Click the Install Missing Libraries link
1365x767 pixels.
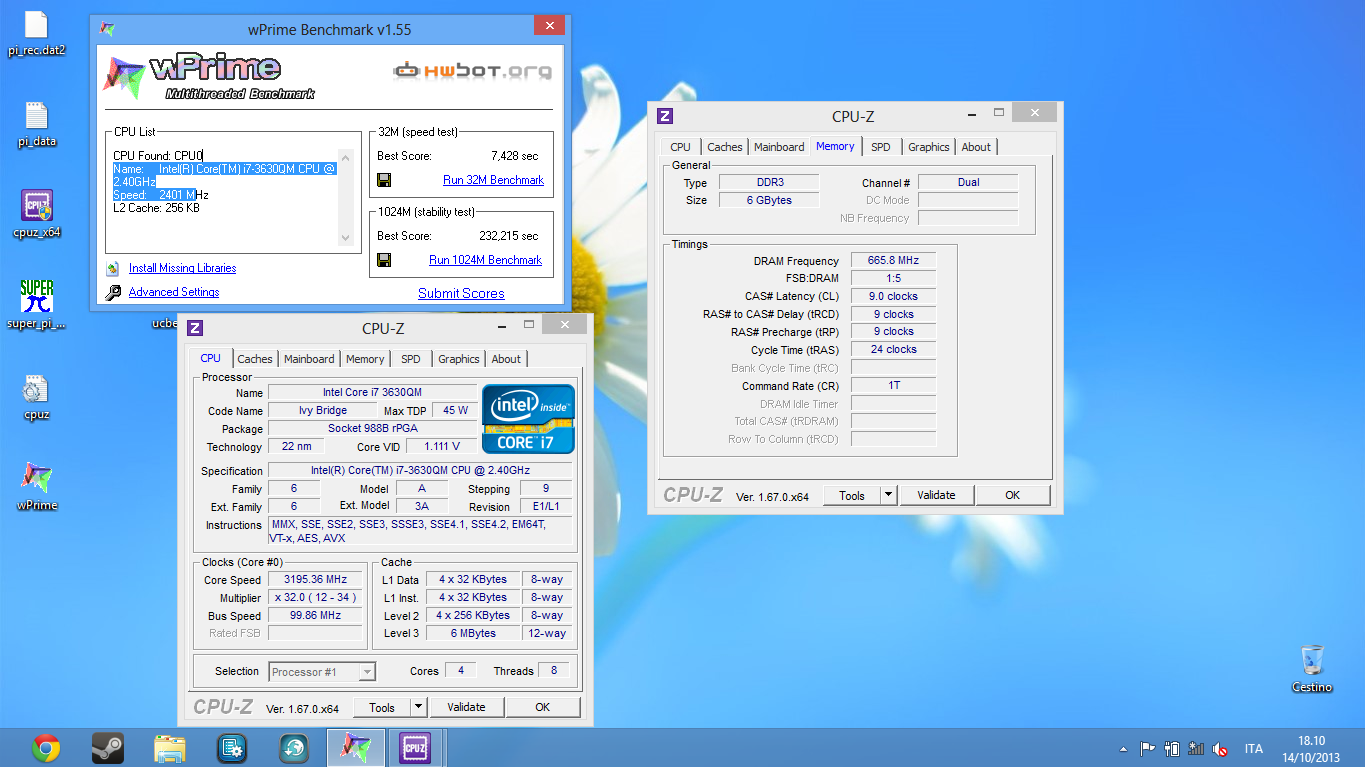[182, 268]
